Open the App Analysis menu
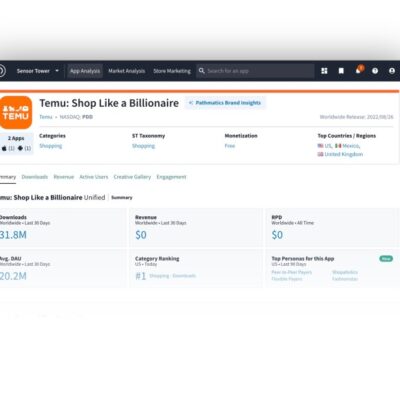Viewport: 400px width, 400px height. (85, 71)
